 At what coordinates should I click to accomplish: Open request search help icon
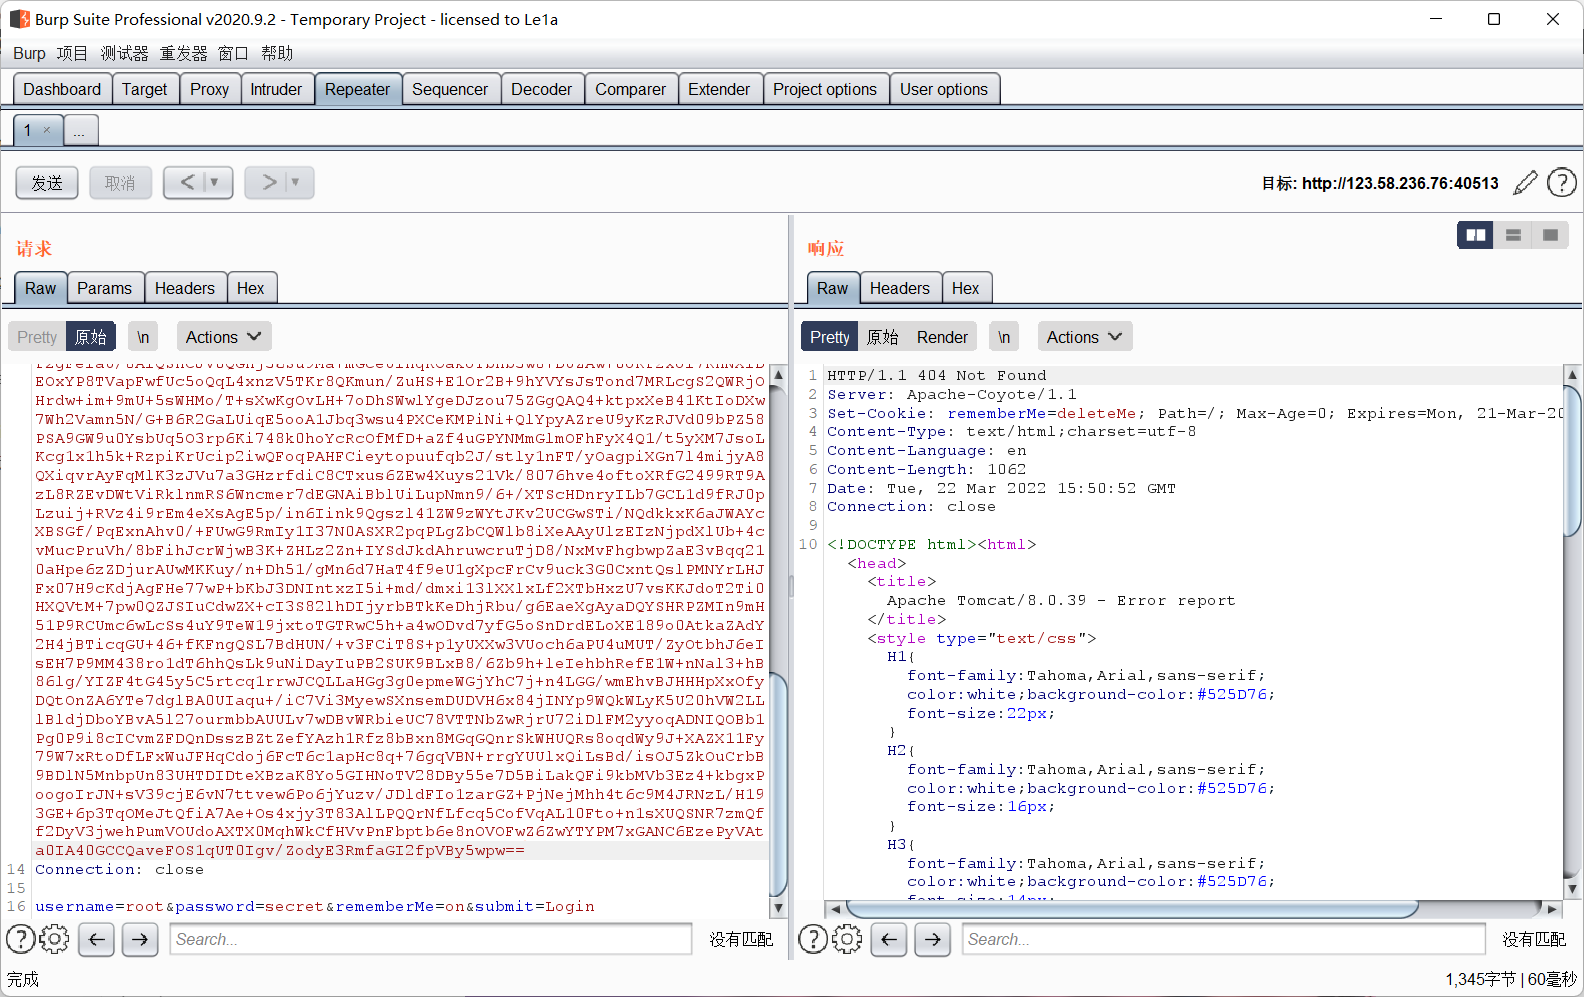21,939
